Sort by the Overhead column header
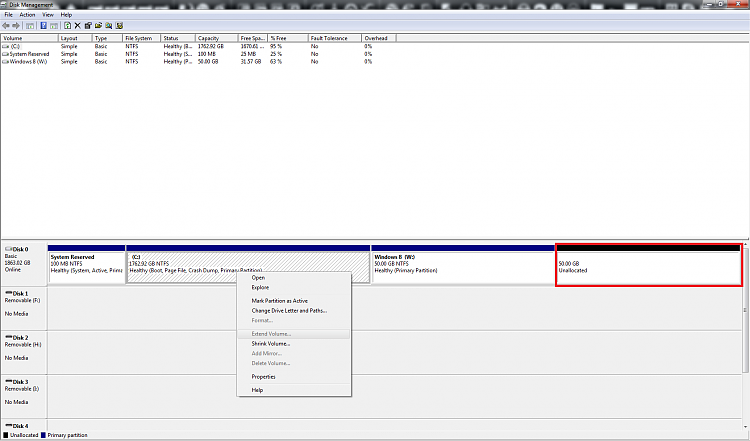This screenshot has height=441, width=750. coord(379,38)
